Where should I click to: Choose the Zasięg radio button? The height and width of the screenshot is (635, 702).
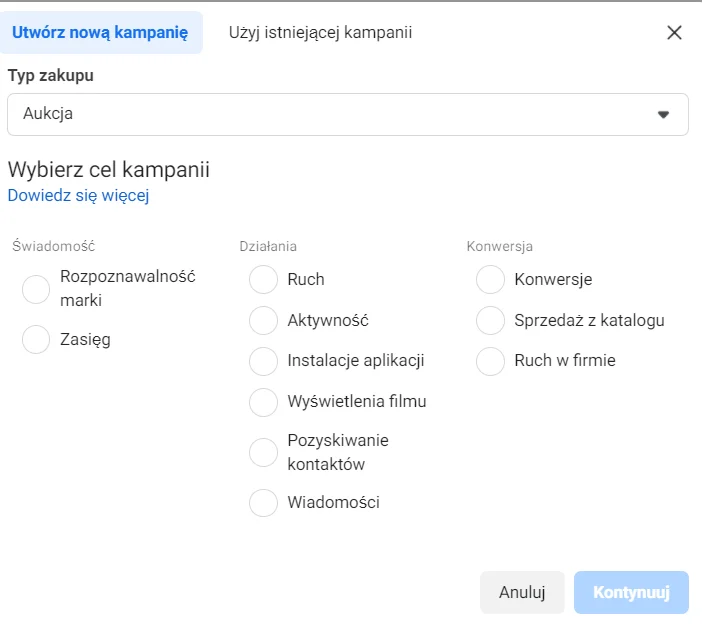coord(36,339)
